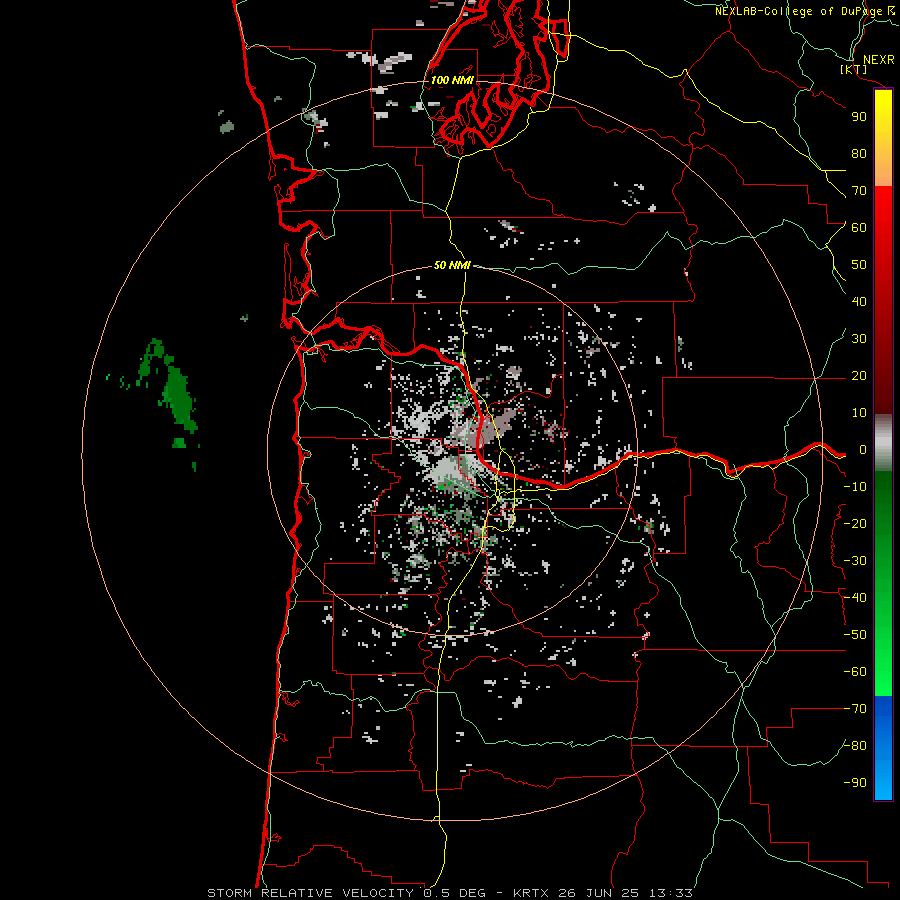
Task: Click the 60 value on velocity scale
Action: tap(859, 228)
